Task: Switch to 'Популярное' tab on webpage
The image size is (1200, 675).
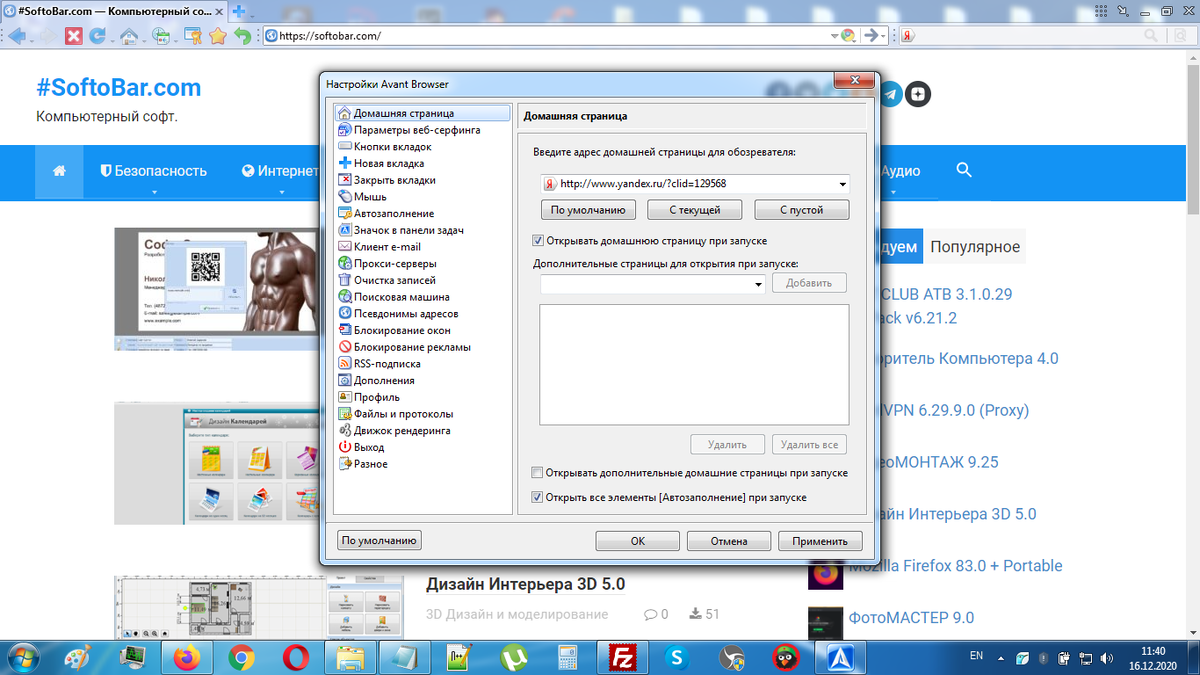Action: coord(975,247)
